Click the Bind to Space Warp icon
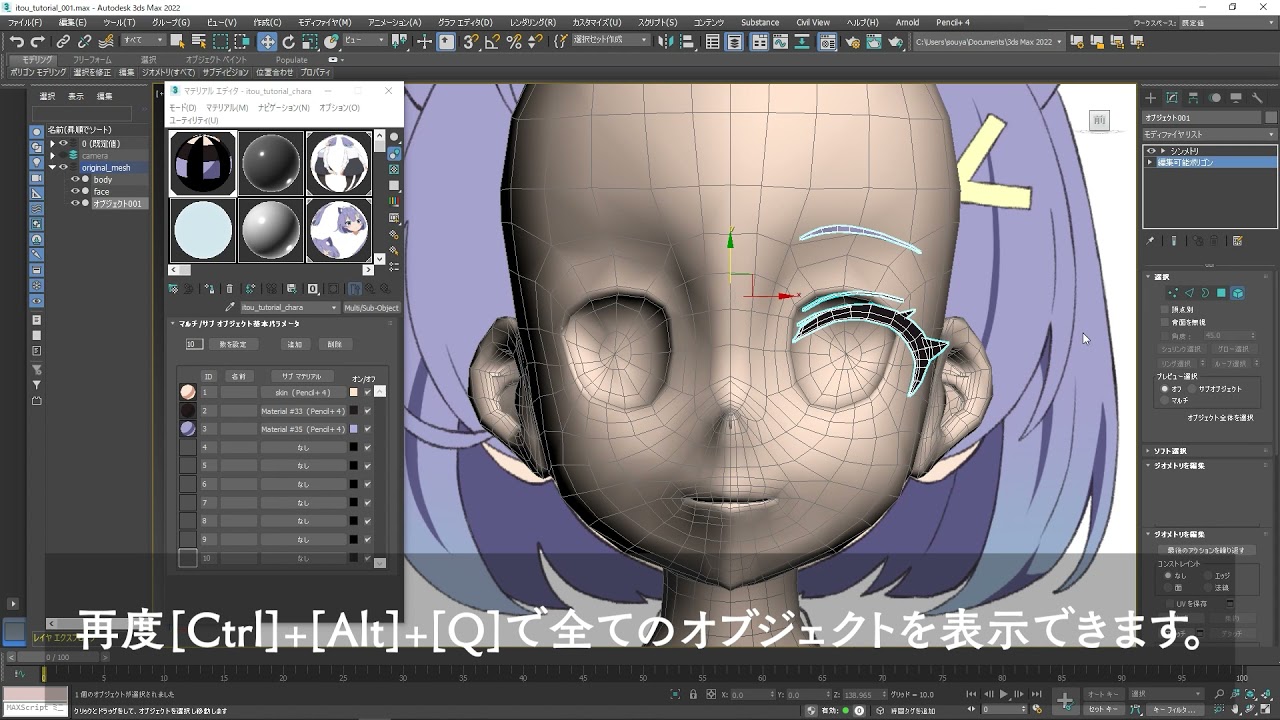Image resolution: width=1280 pixels, height=720 pixels. 105,41
